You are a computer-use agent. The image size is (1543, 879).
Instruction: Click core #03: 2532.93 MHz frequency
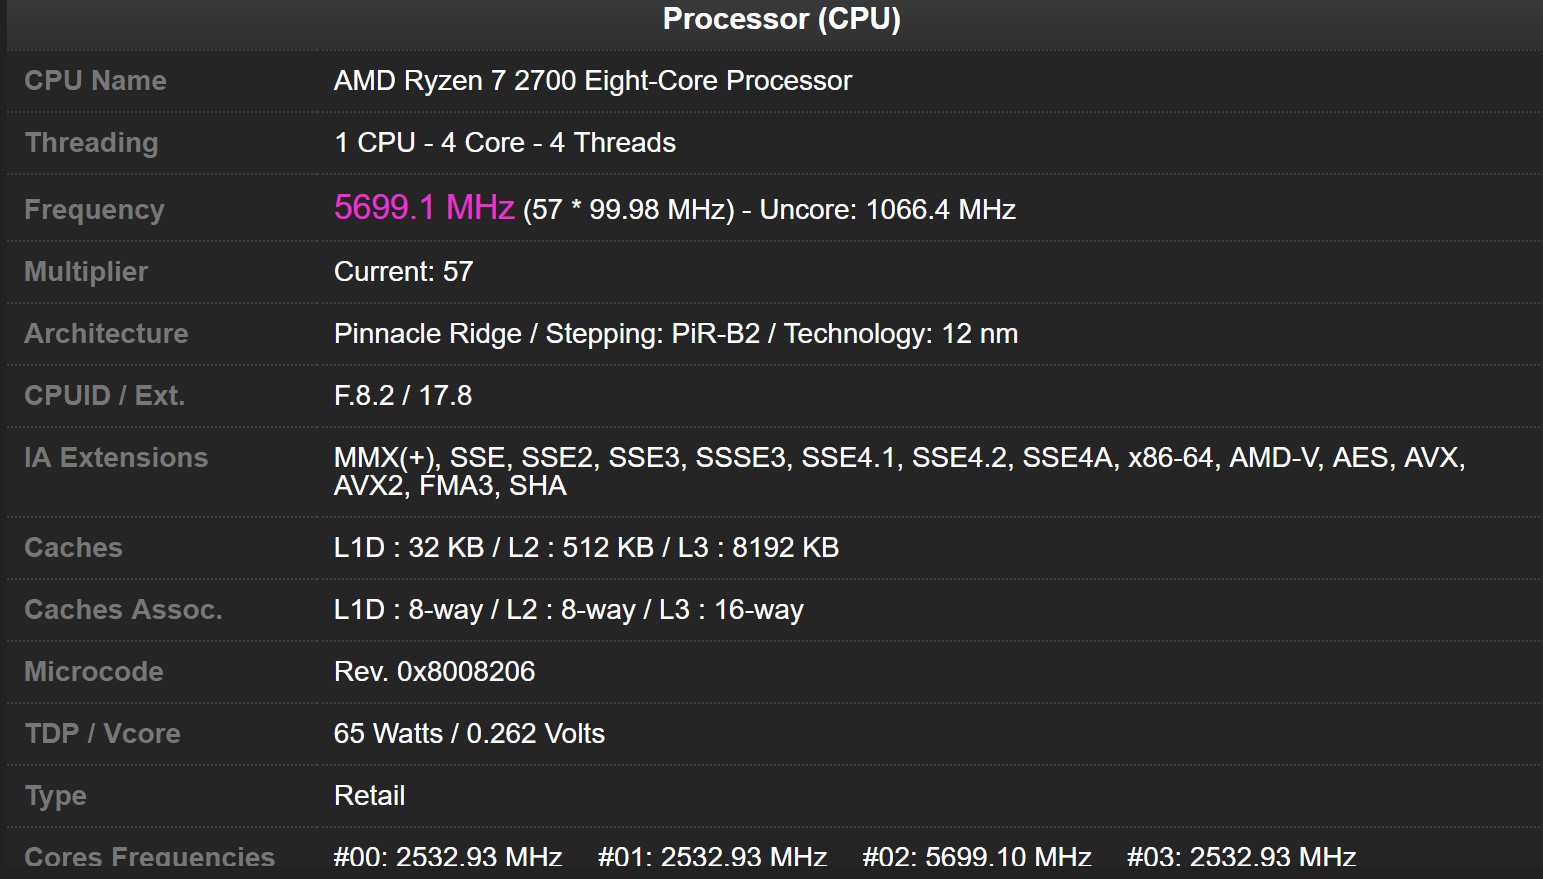(1242, 858)
